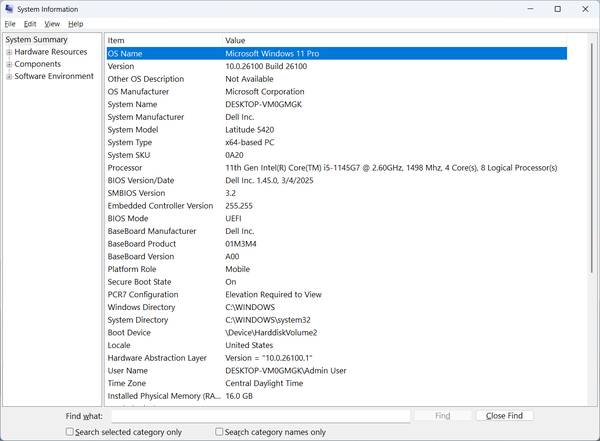Viewport: 600px width, 441px height.
Task: Select the System SKU row
Action: (x=337, y=155)
